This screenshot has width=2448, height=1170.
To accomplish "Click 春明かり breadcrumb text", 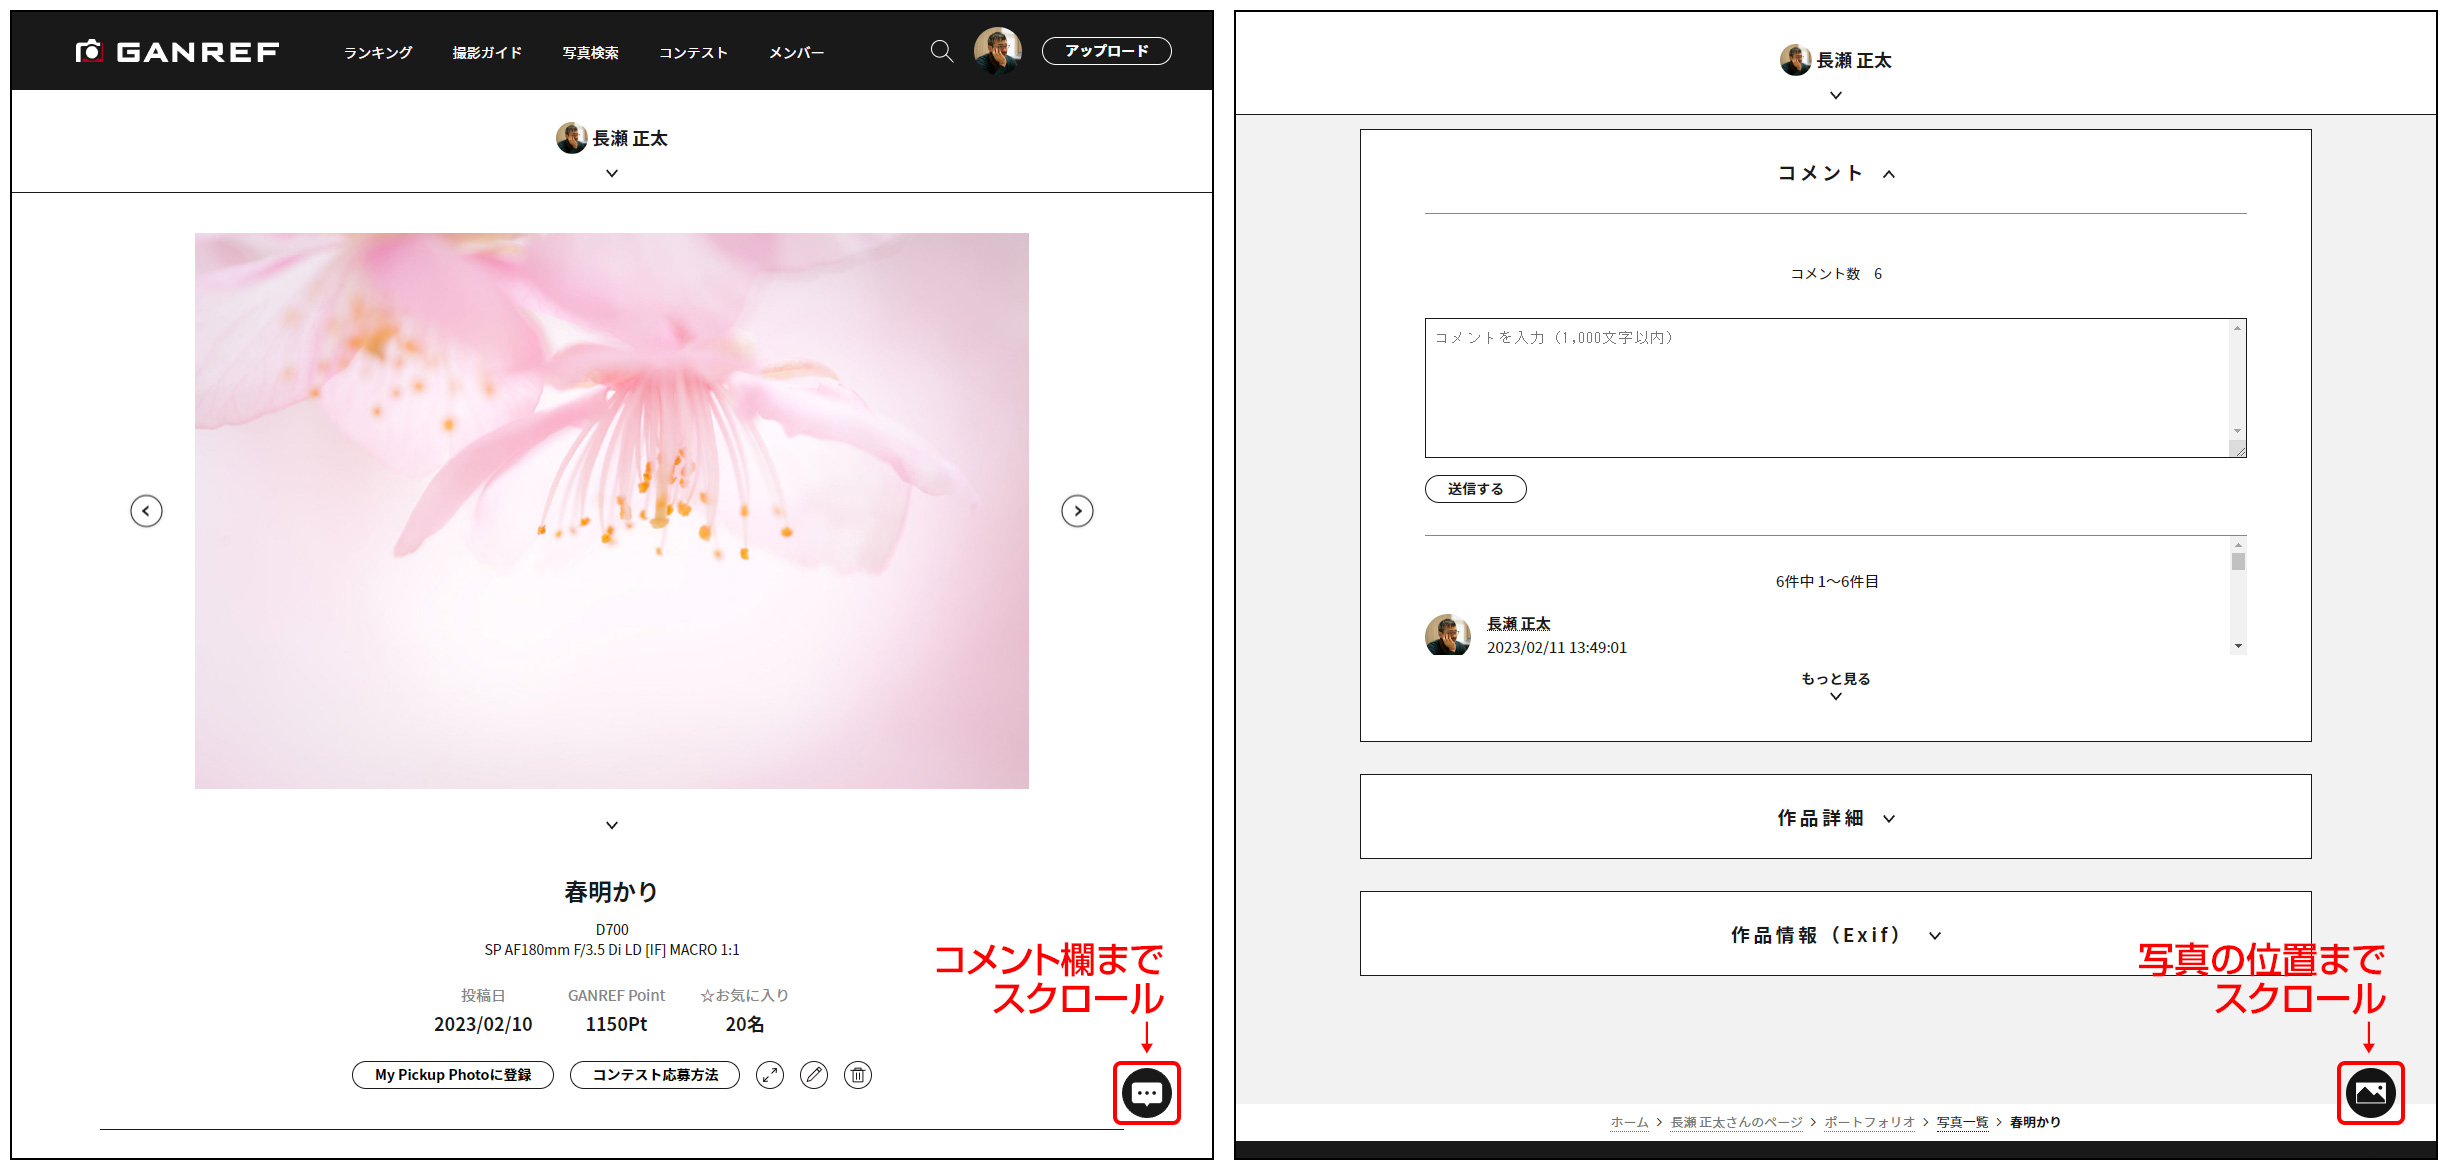I will tap(2035, 1122).
